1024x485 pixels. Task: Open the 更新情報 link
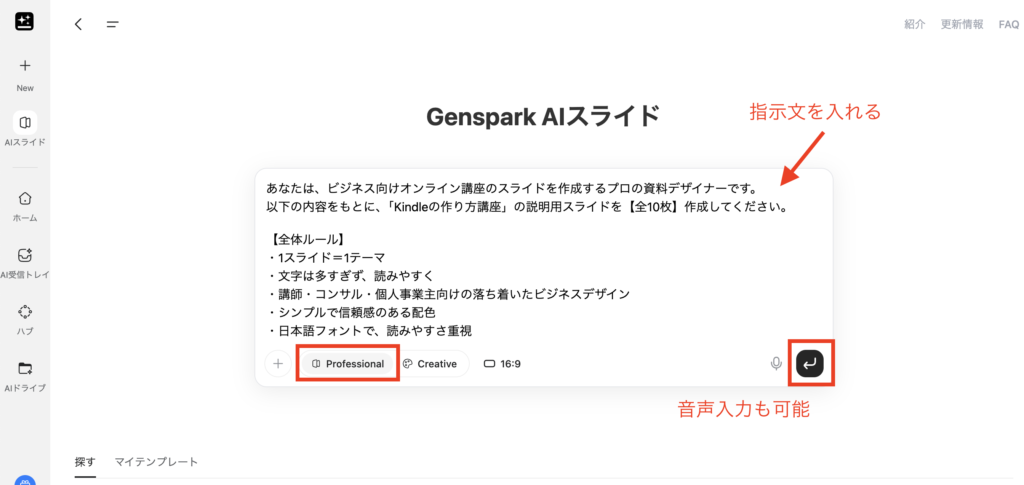pyautogui.click(x=962, y=25)
